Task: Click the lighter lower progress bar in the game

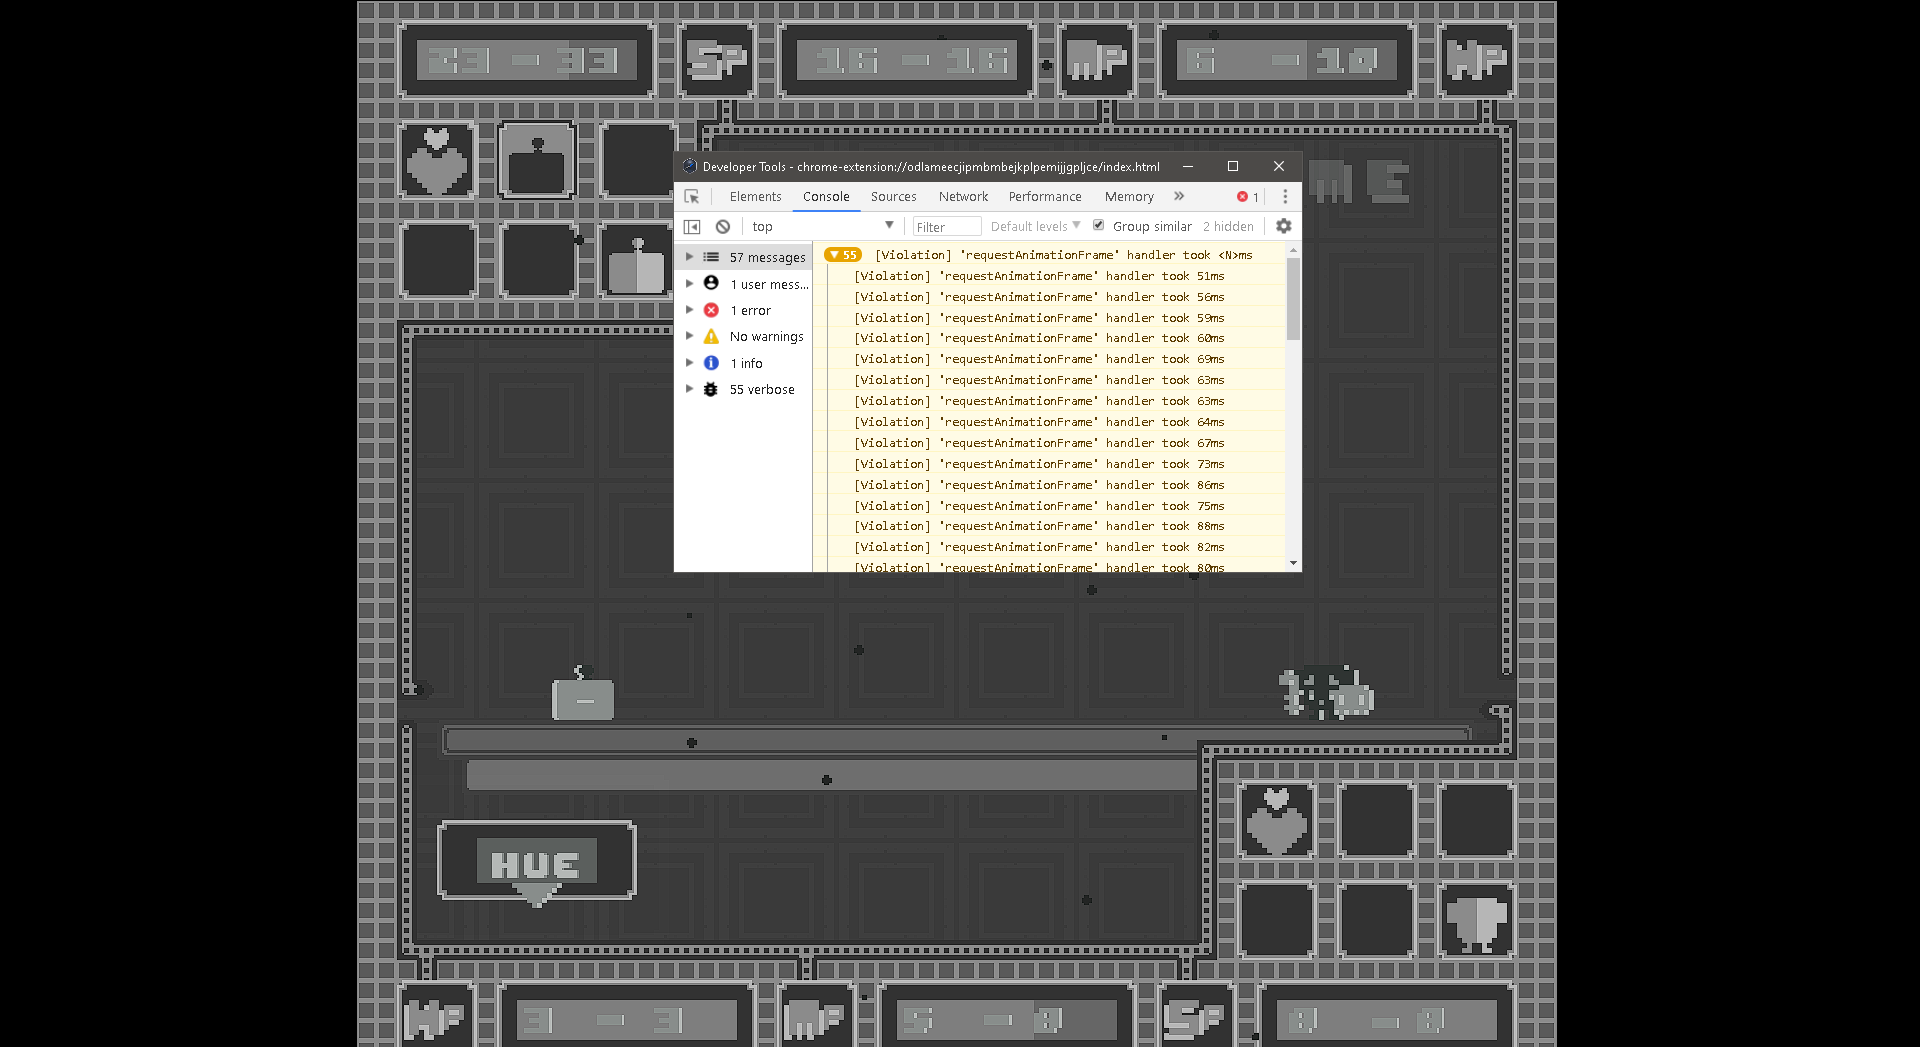Action: point(832,776)
